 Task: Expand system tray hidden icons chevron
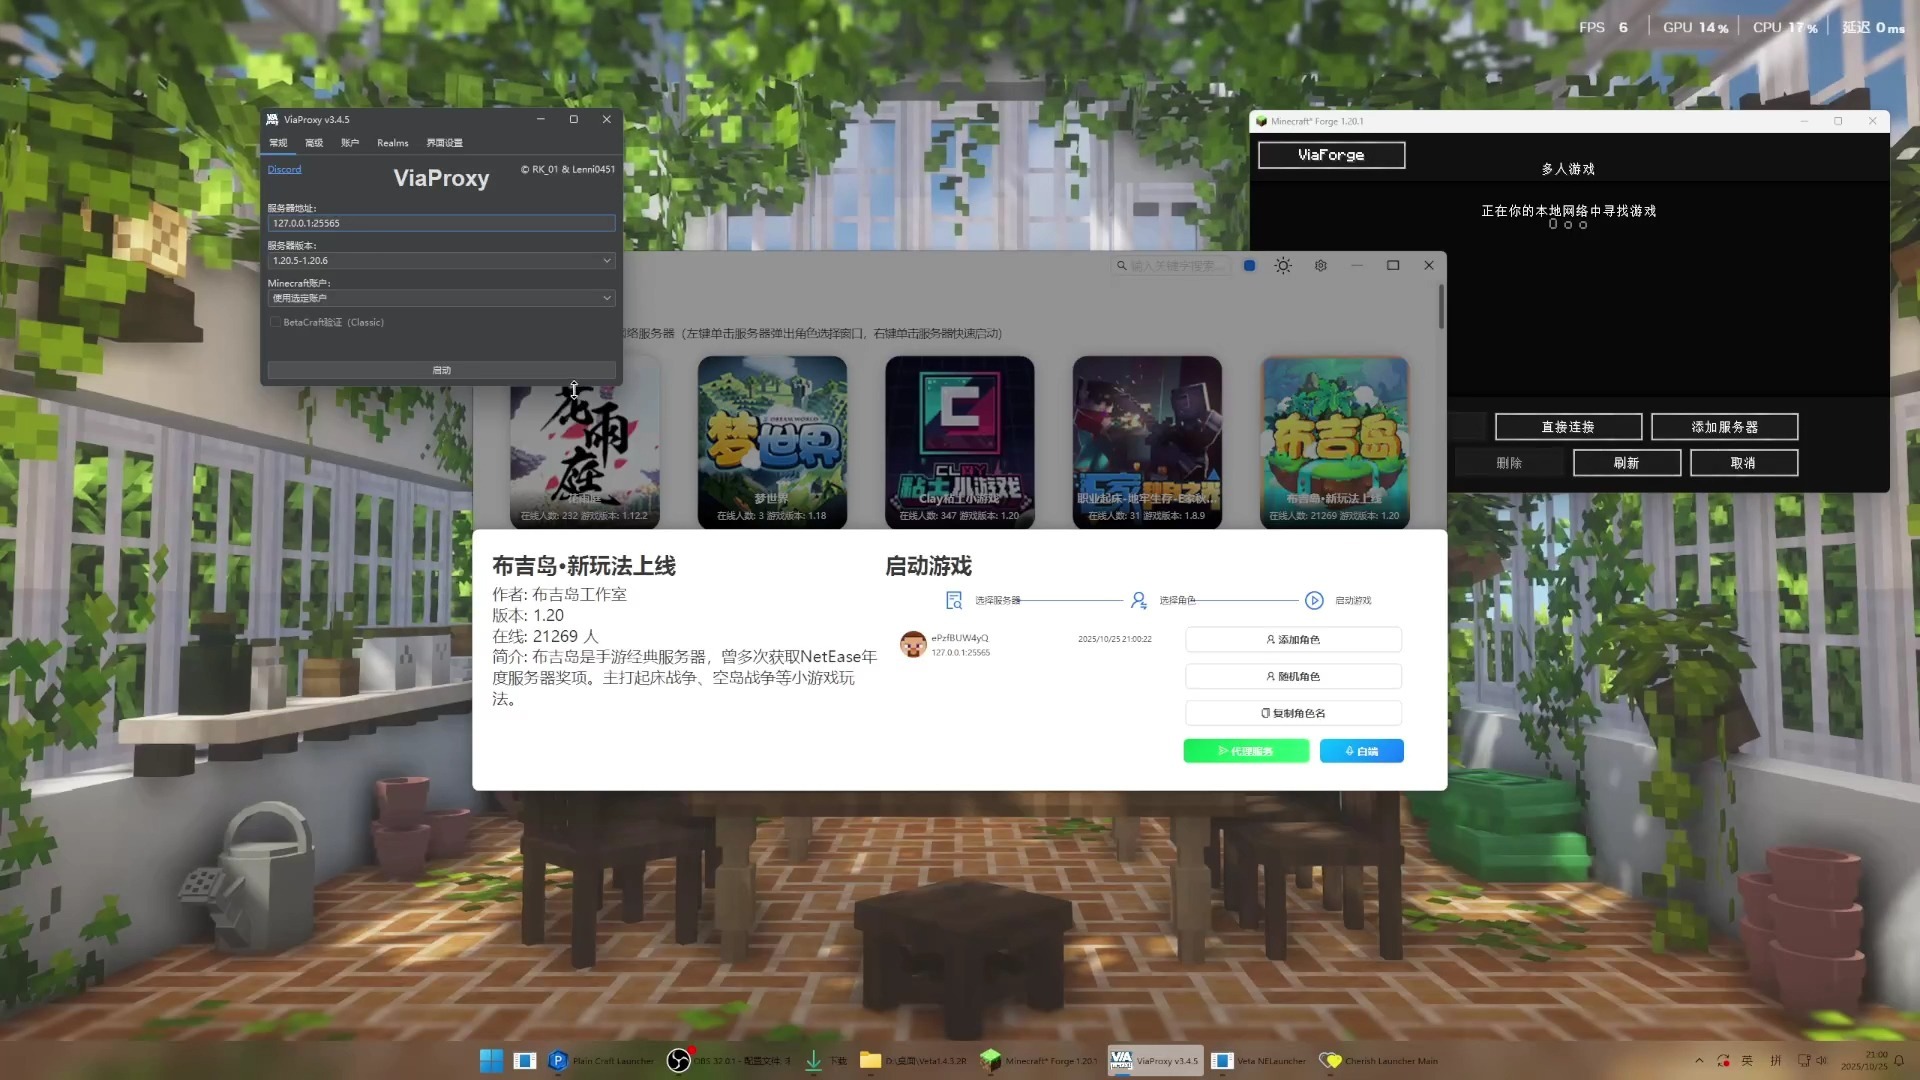(1699, 1061)
